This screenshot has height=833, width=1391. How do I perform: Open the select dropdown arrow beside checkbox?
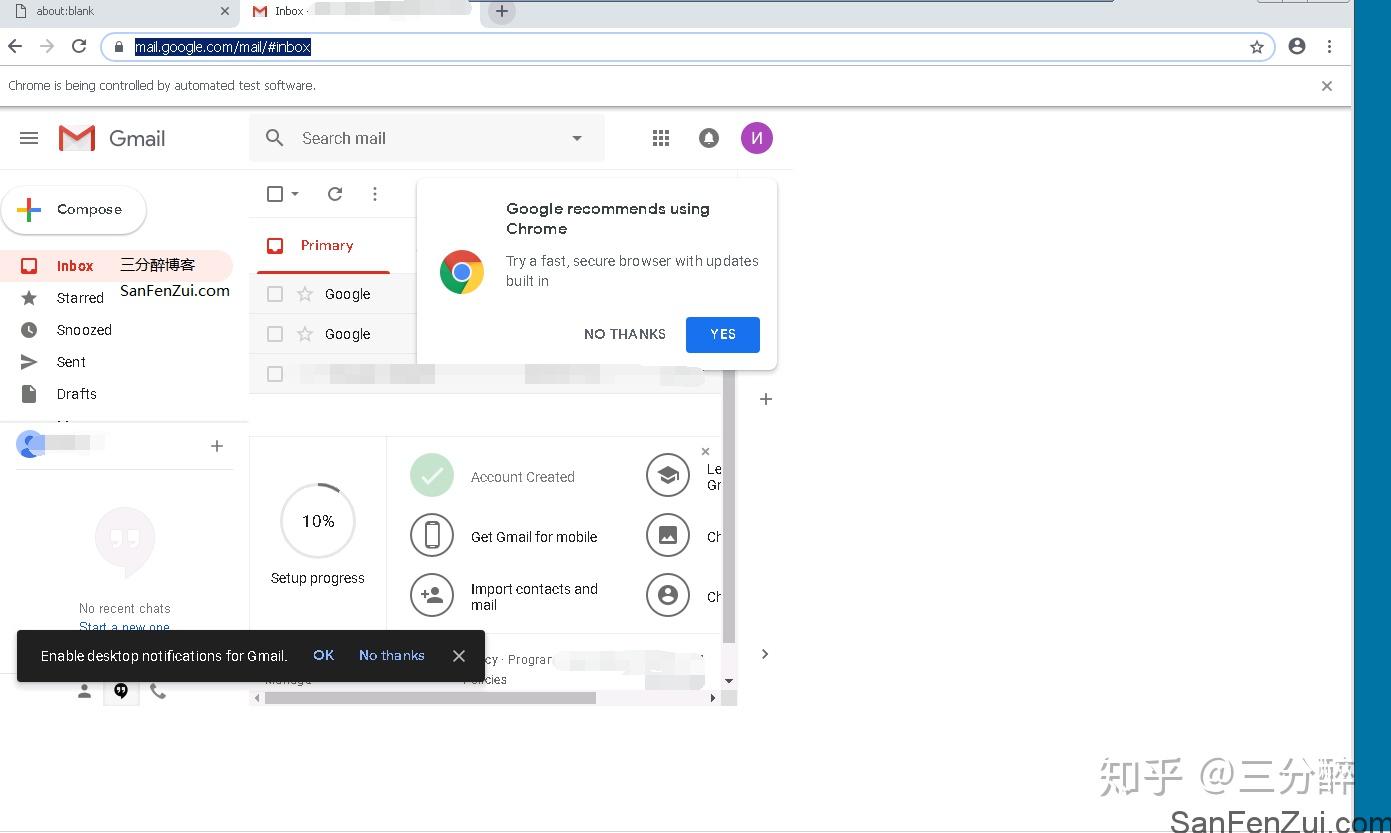click(295, 194)
